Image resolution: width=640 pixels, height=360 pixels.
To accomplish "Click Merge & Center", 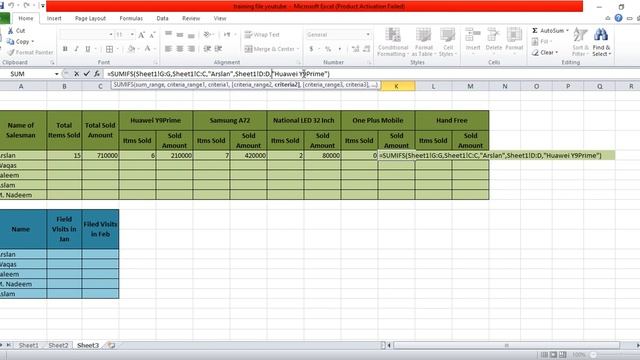I will coord(269,49).
